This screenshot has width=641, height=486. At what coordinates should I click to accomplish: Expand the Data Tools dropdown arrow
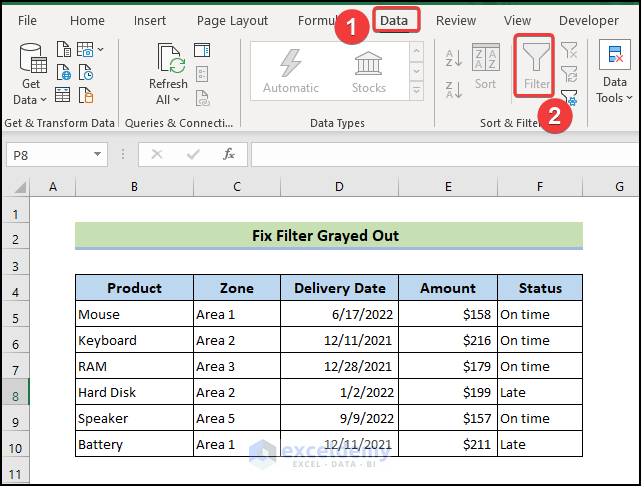(x=628, y=98)
